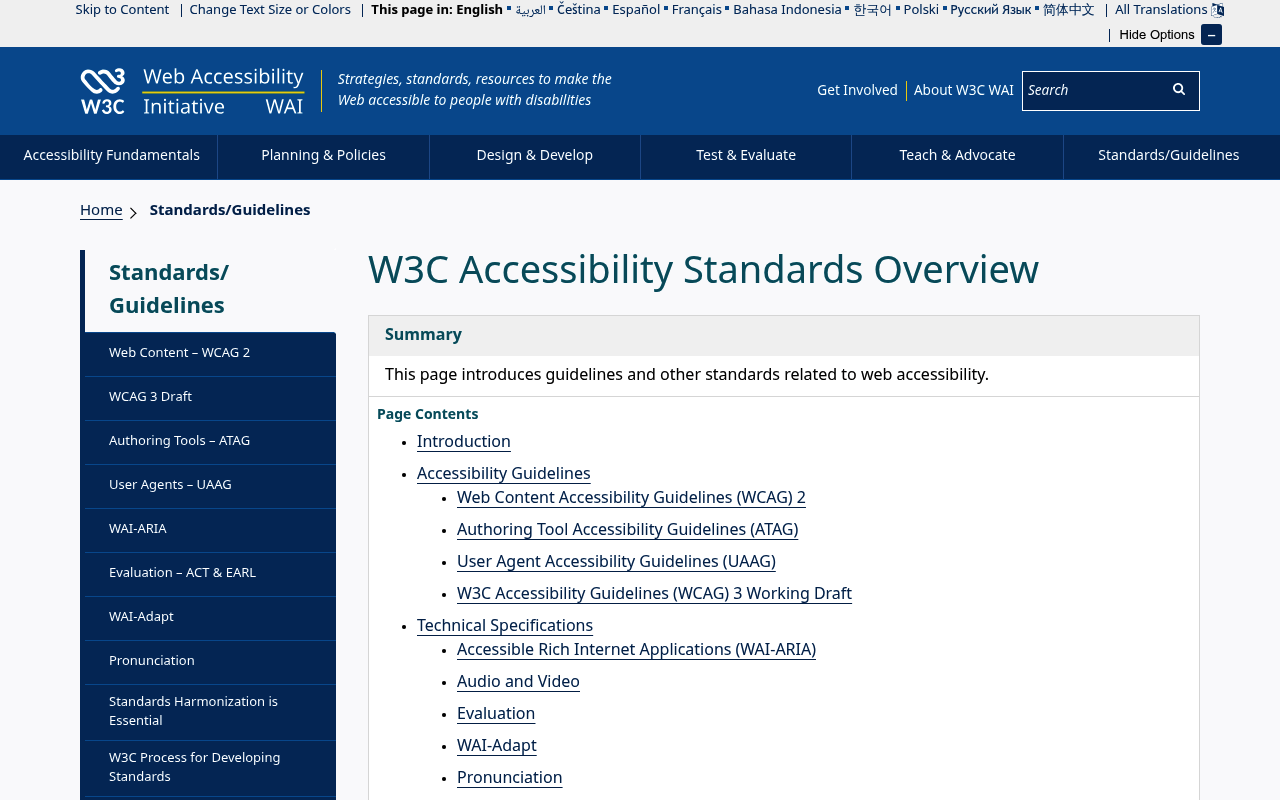
Task: Jump to Pronunciation in Page Contents
Action: click(510, 778)
